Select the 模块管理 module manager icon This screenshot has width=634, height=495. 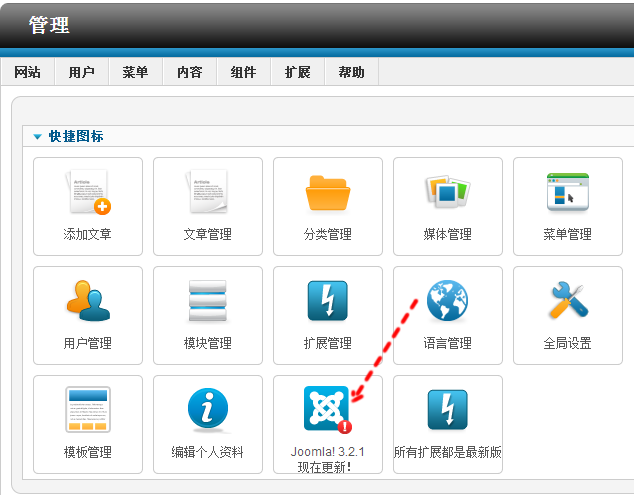pos(208,304)
